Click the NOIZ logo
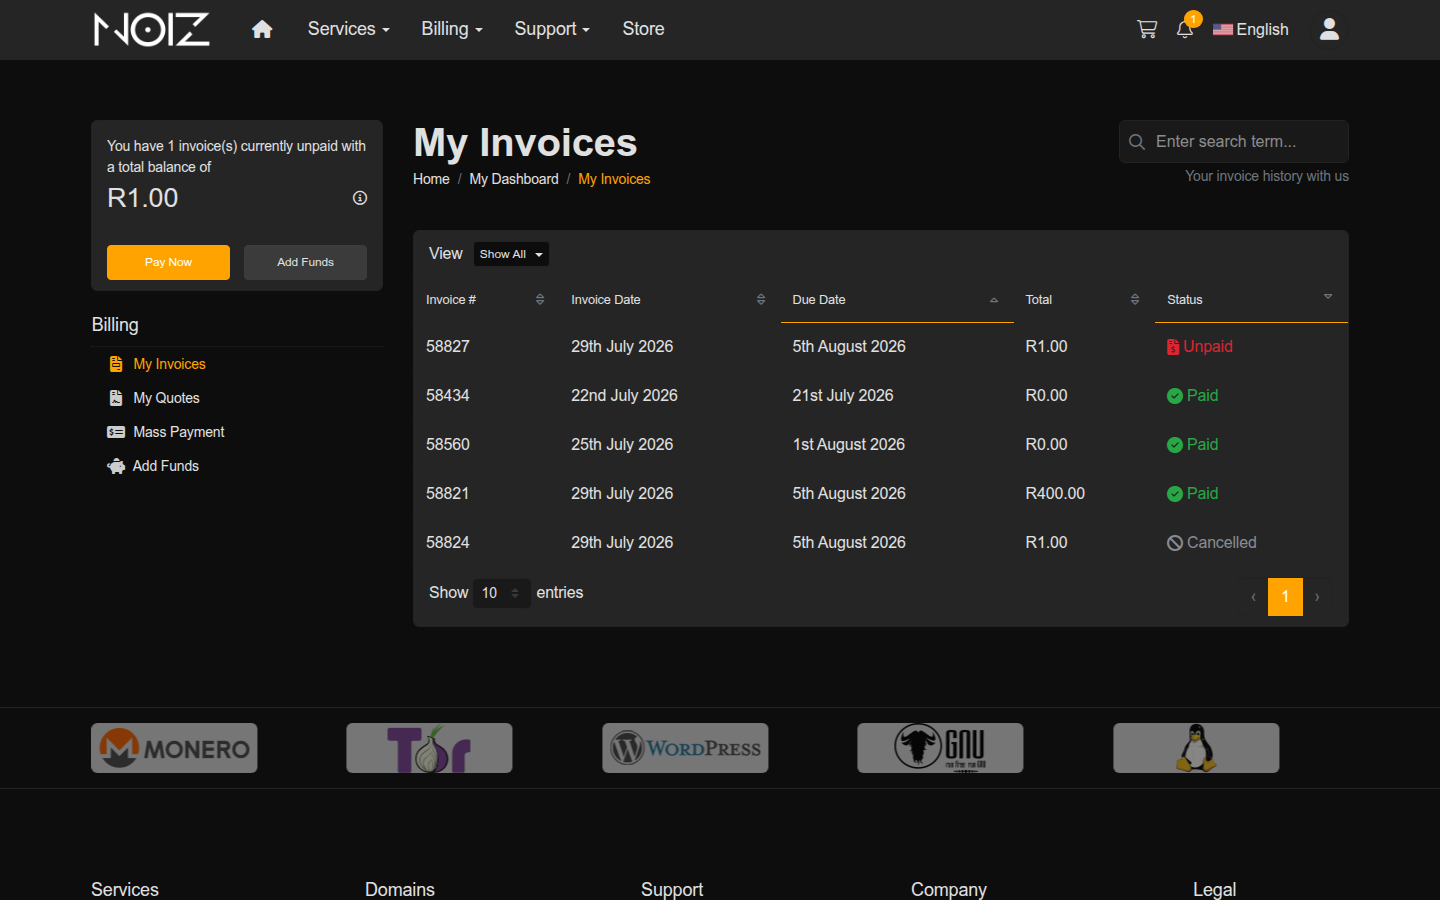1440x900 pixels. click(152, 29)
